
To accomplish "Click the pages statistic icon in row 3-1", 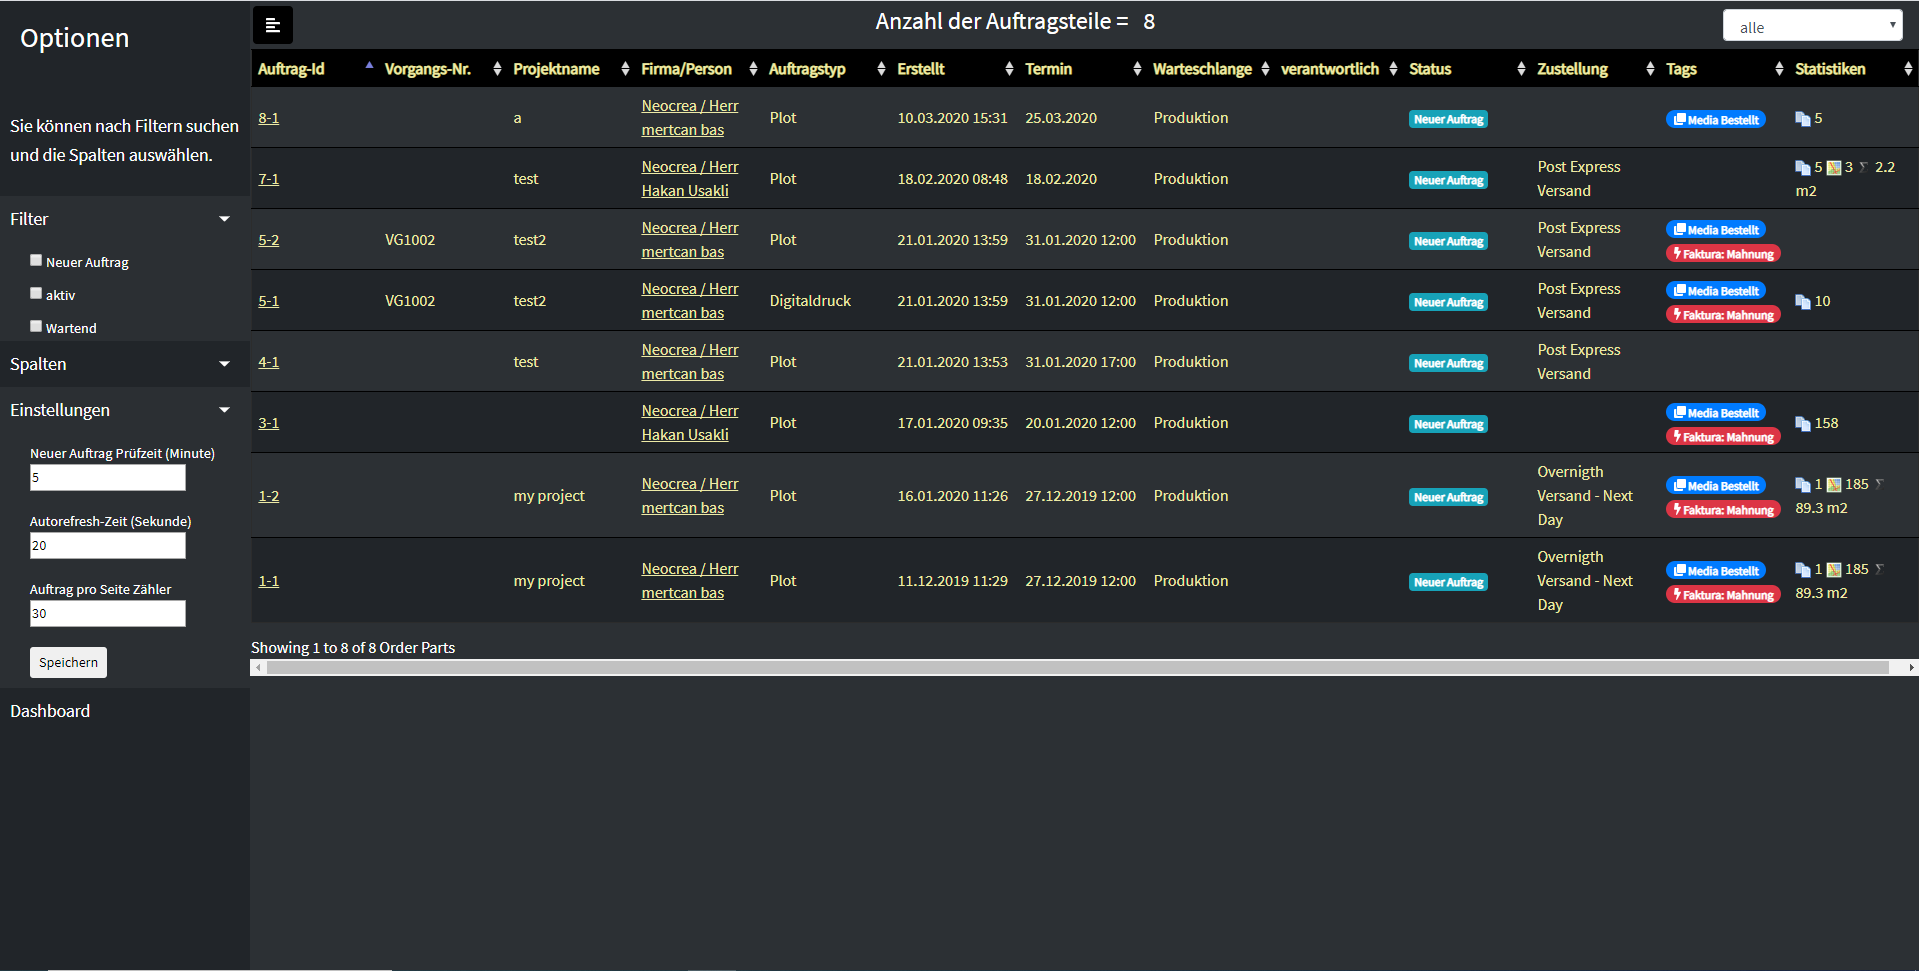I will click(1803, 424).
